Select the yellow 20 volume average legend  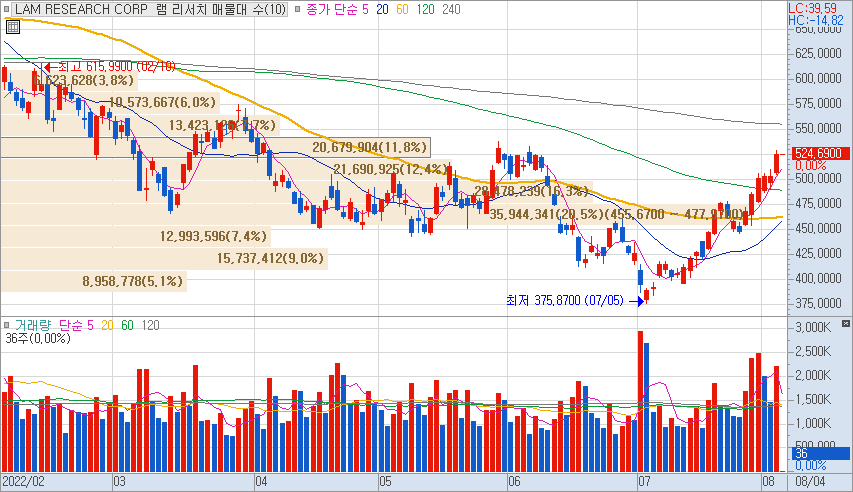pyautogui.click(x=107, y=325)
